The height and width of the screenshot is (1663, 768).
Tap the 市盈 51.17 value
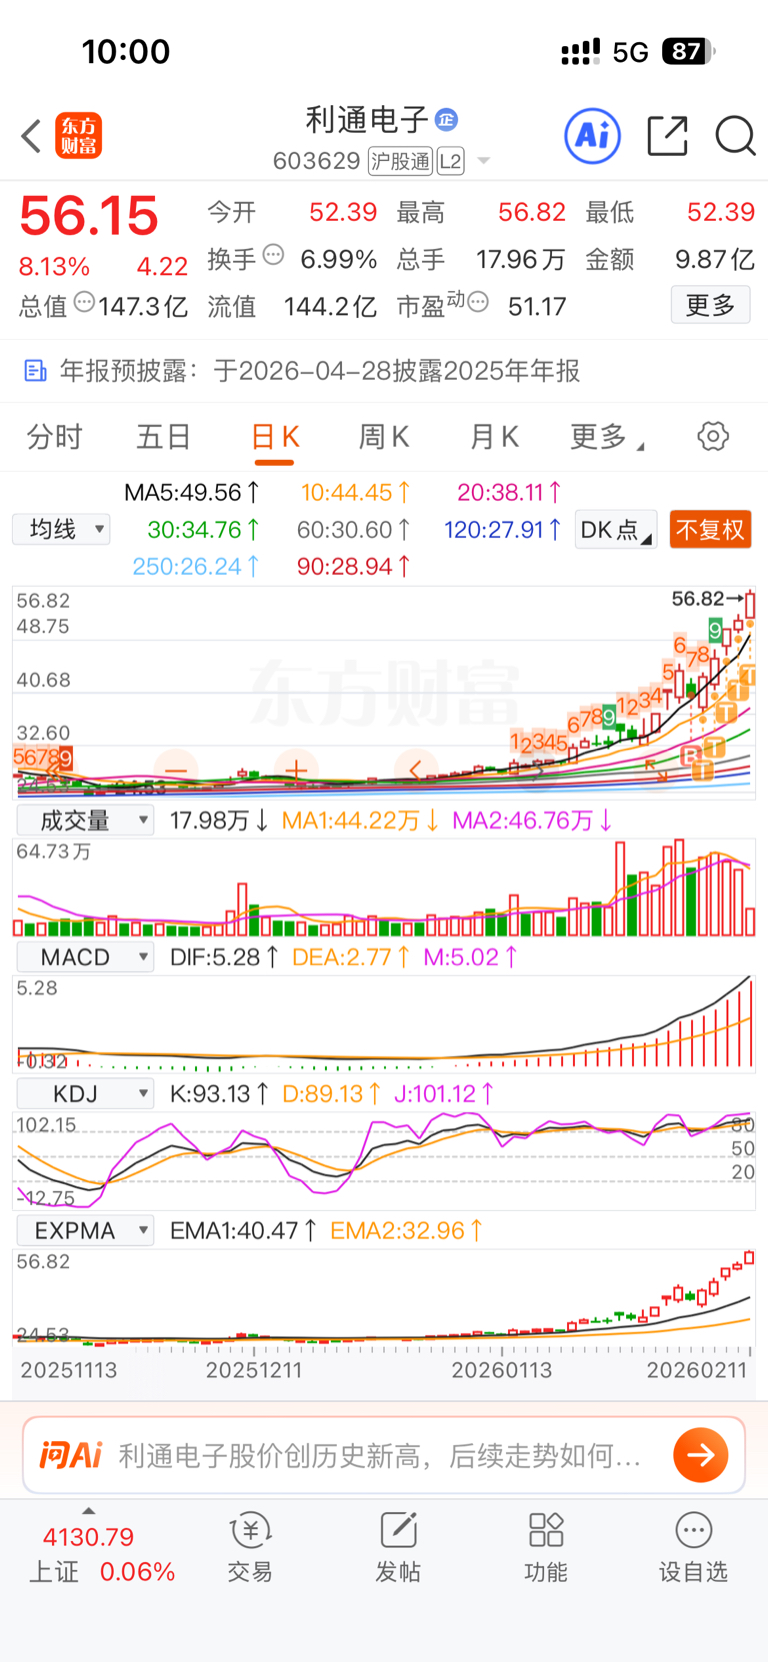click(x=537, y=306)
